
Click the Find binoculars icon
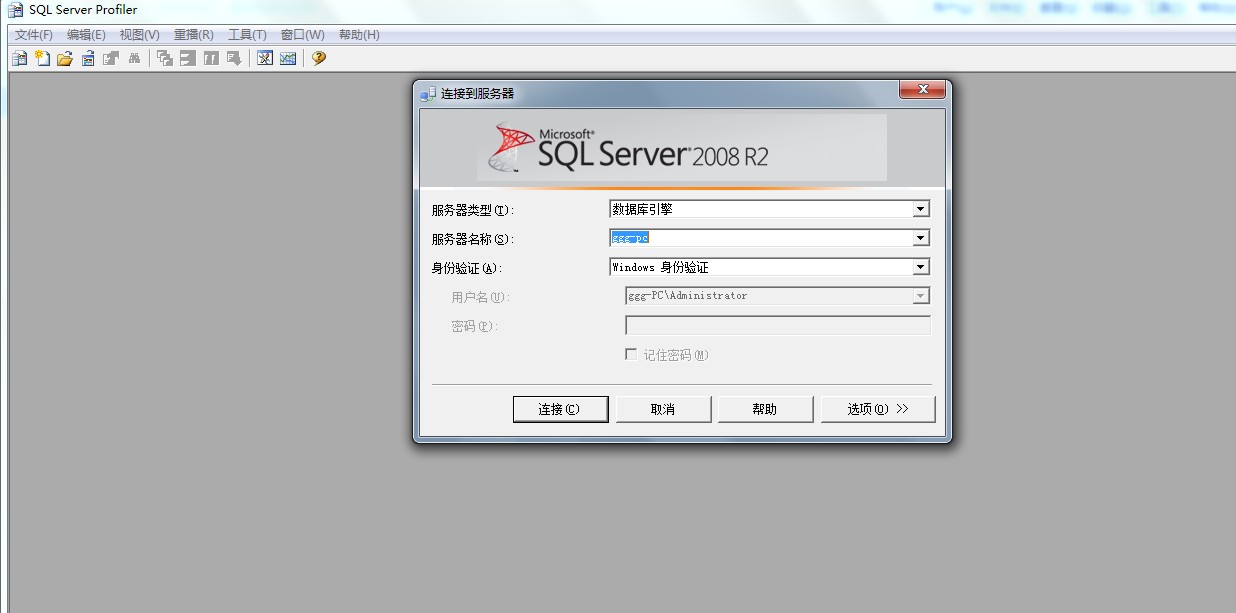click(134, 57)
